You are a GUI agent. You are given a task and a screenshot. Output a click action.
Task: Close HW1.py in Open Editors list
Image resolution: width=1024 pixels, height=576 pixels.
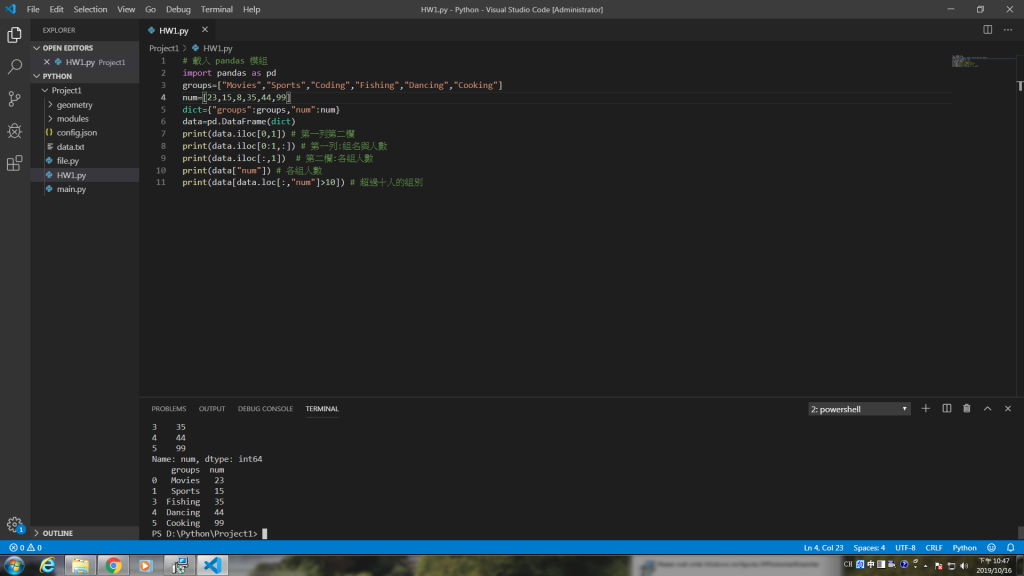46,62
